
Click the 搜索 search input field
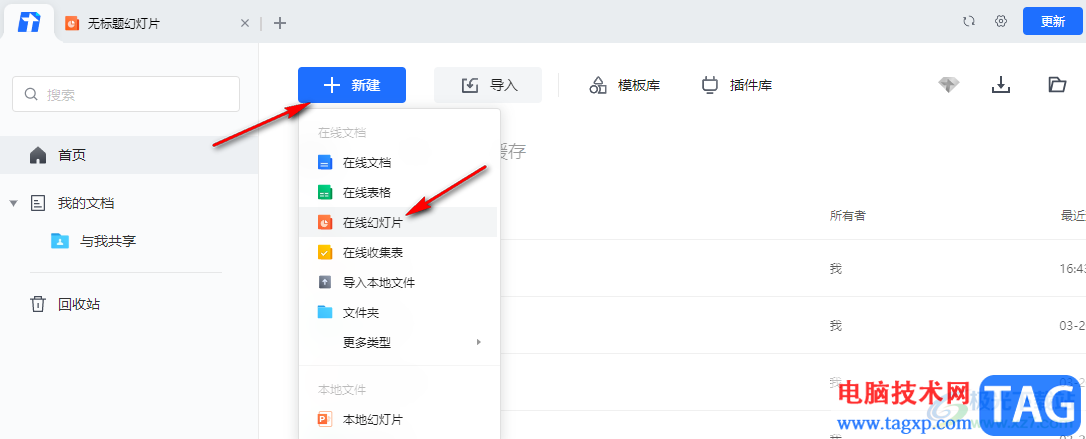[x=126, y=94]
